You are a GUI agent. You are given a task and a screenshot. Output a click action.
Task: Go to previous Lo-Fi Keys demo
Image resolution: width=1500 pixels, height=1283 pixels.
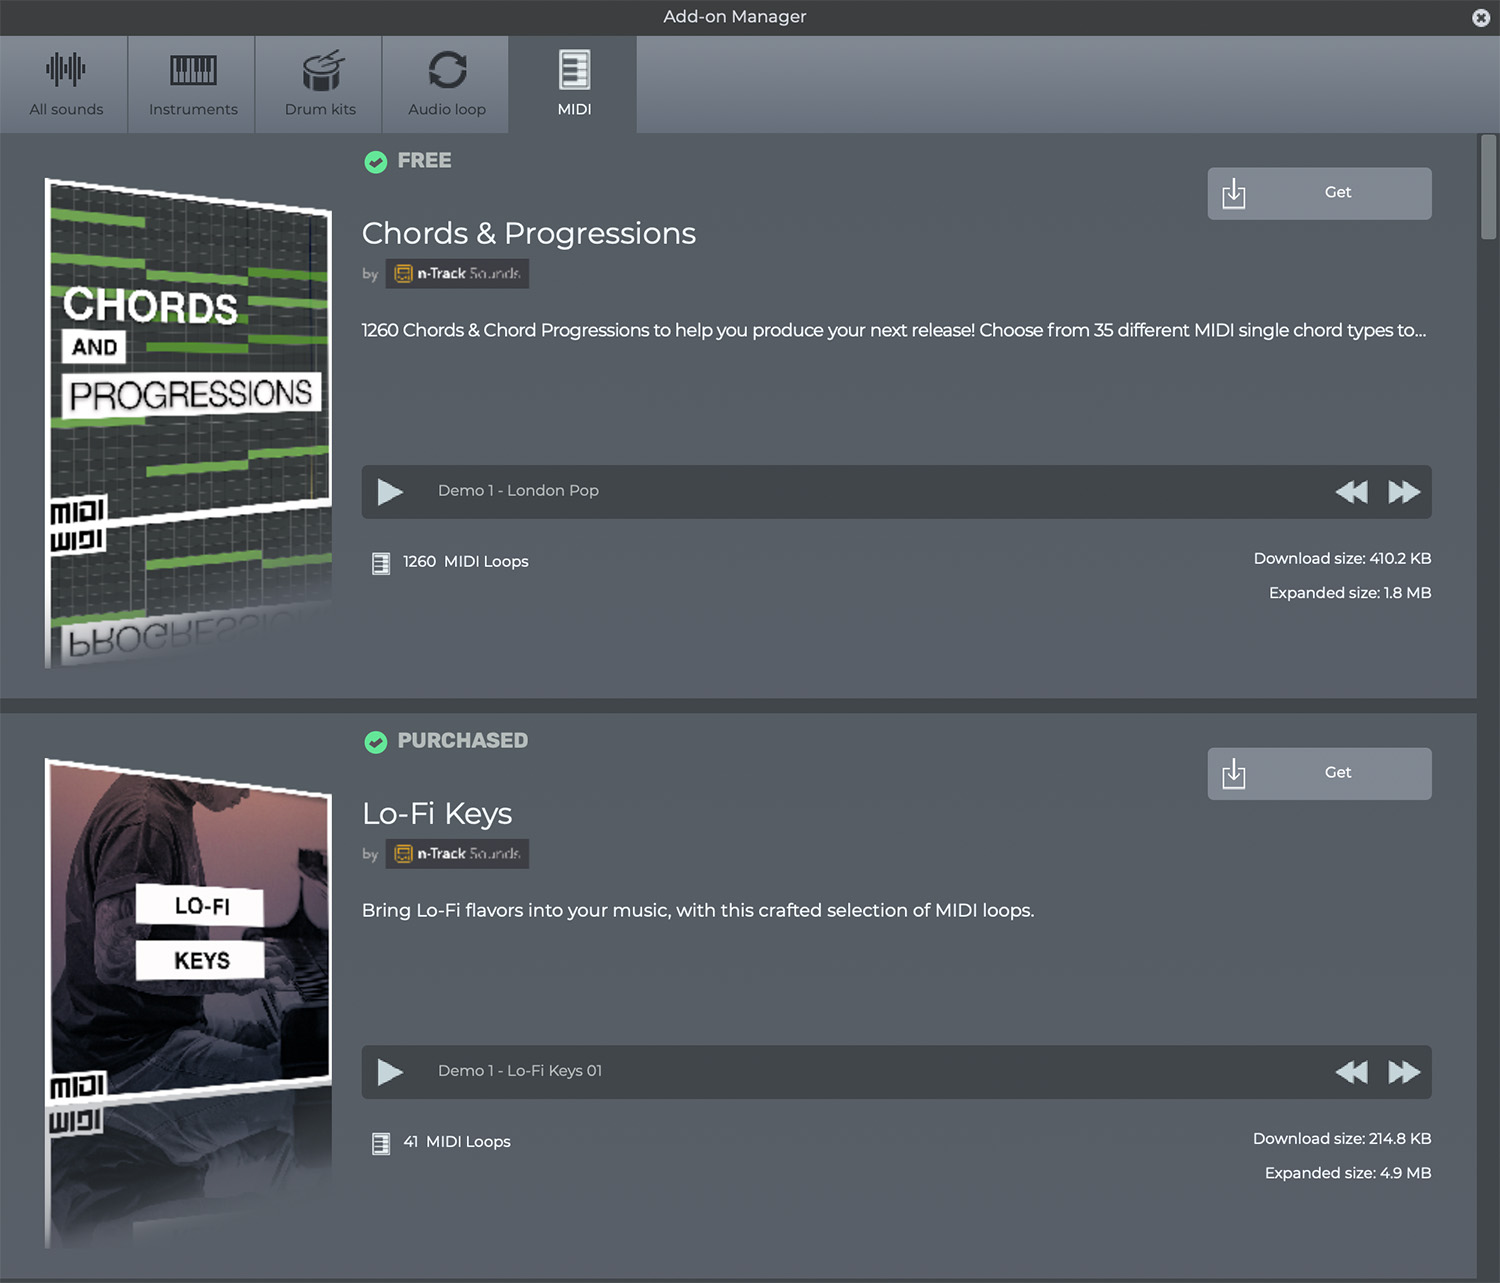click(x=1351, y=1072)
